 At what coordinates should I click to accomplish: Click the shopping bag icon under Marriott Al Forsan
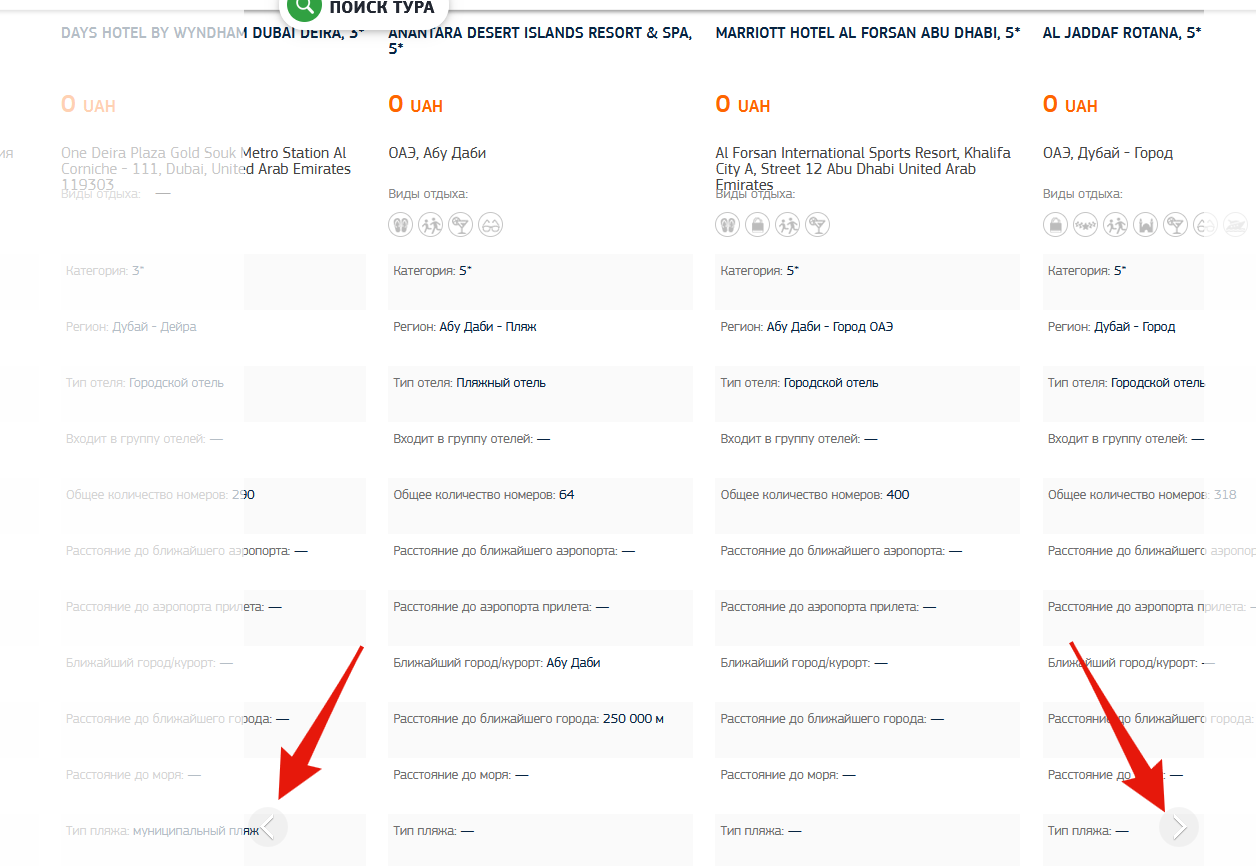758,225
